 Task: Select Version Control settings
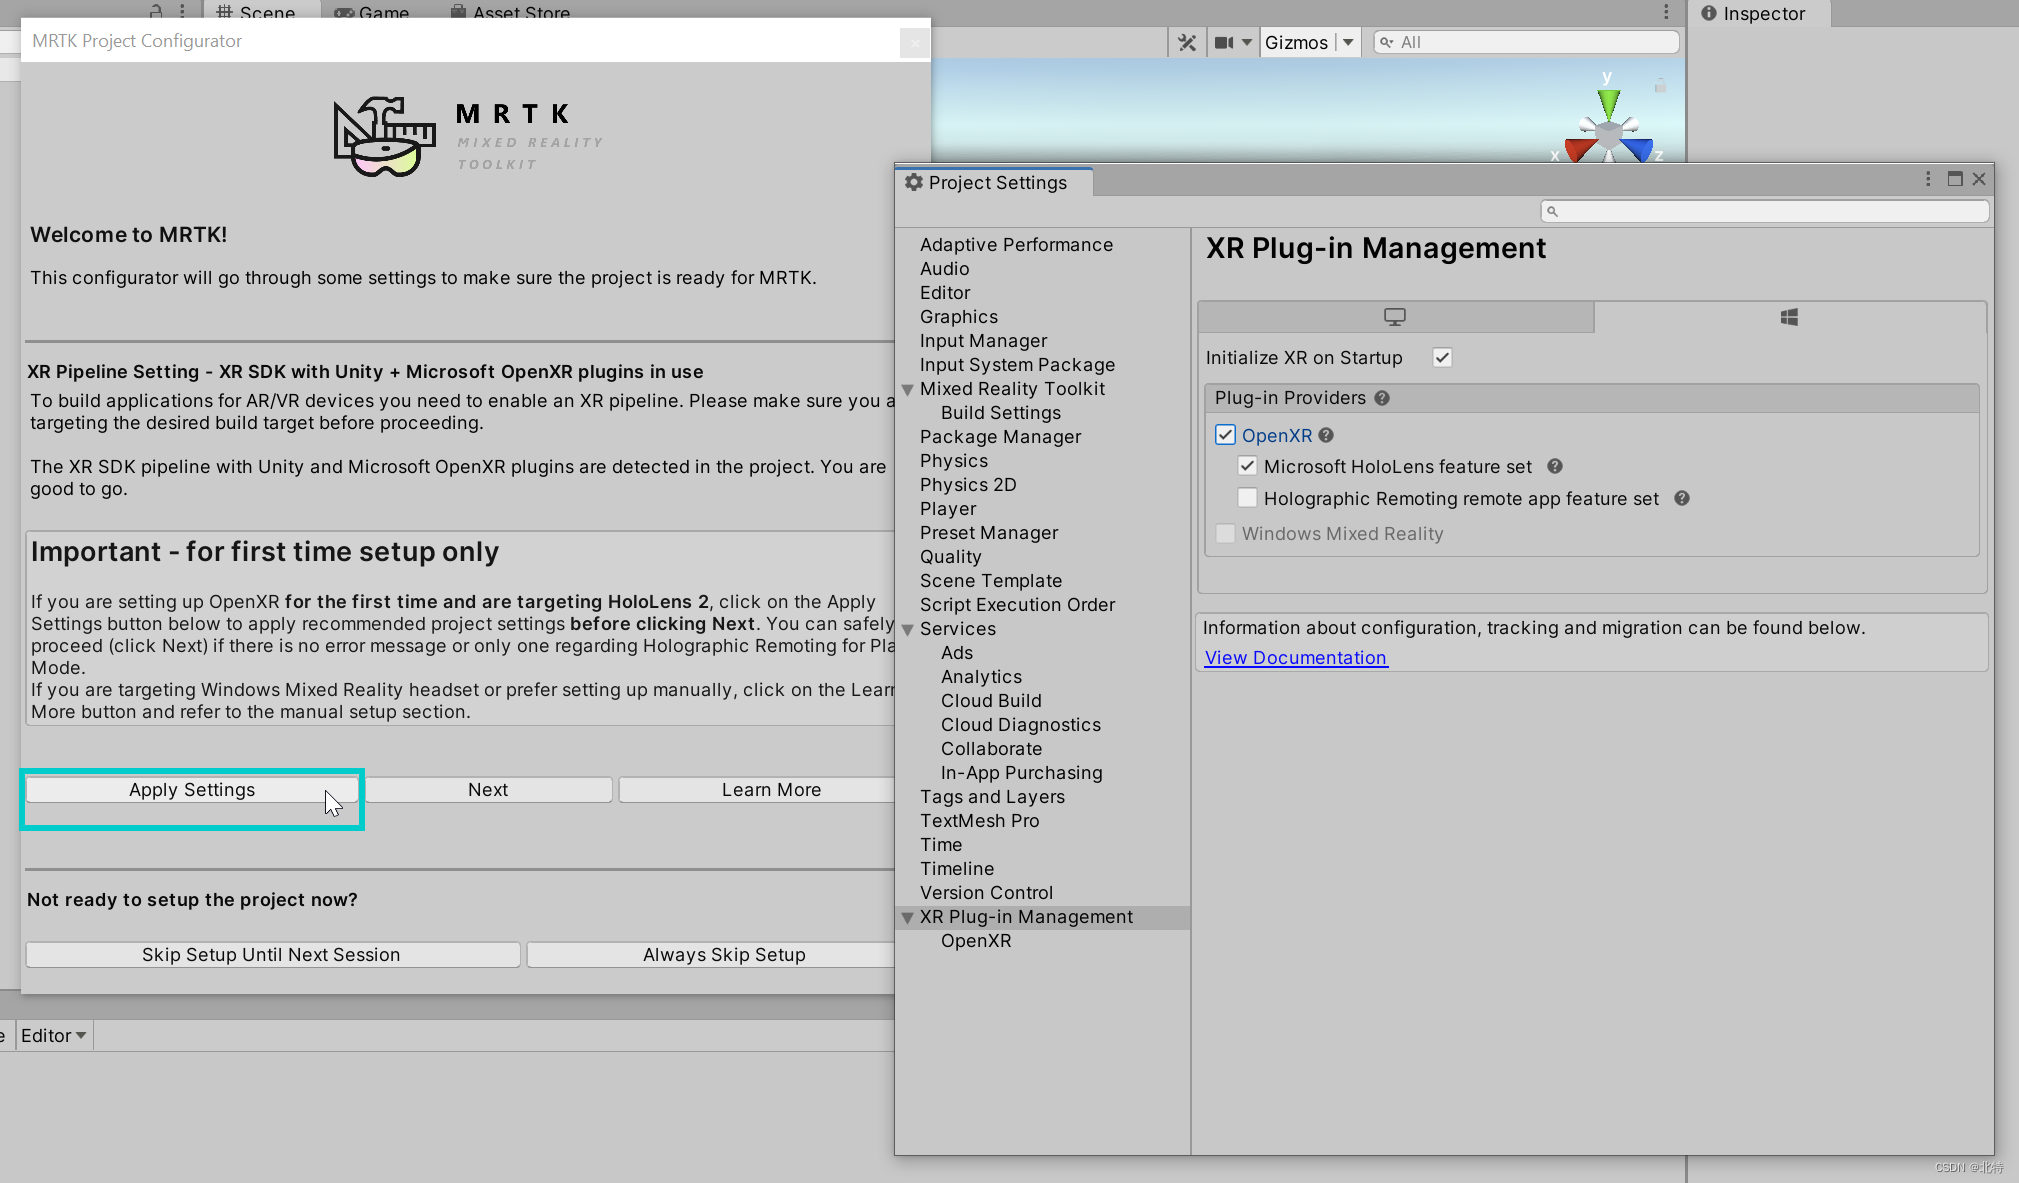986,893
